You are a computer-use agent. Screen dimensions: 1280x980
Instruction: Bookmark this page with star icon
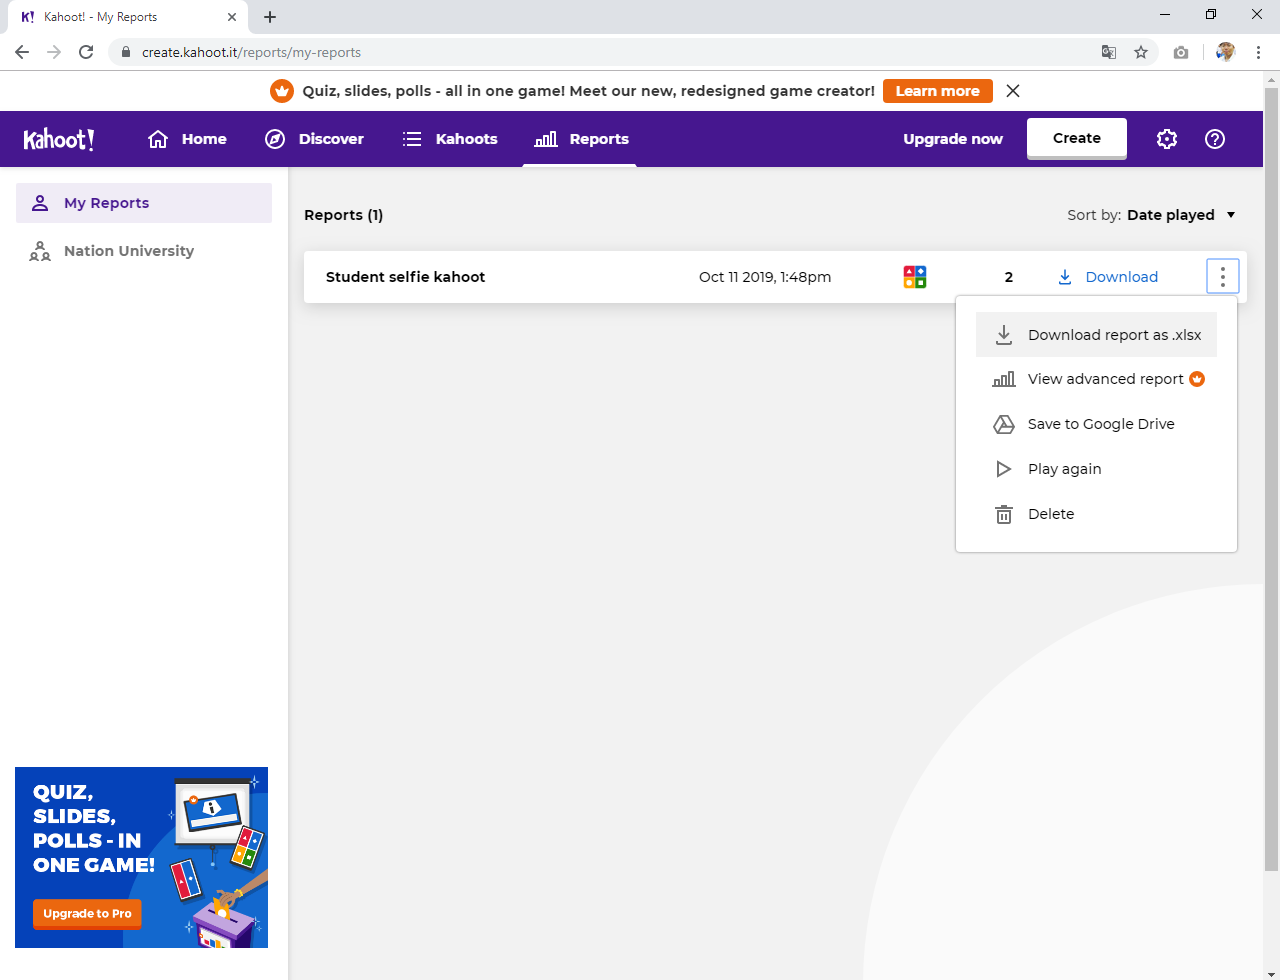(1141, 52)
